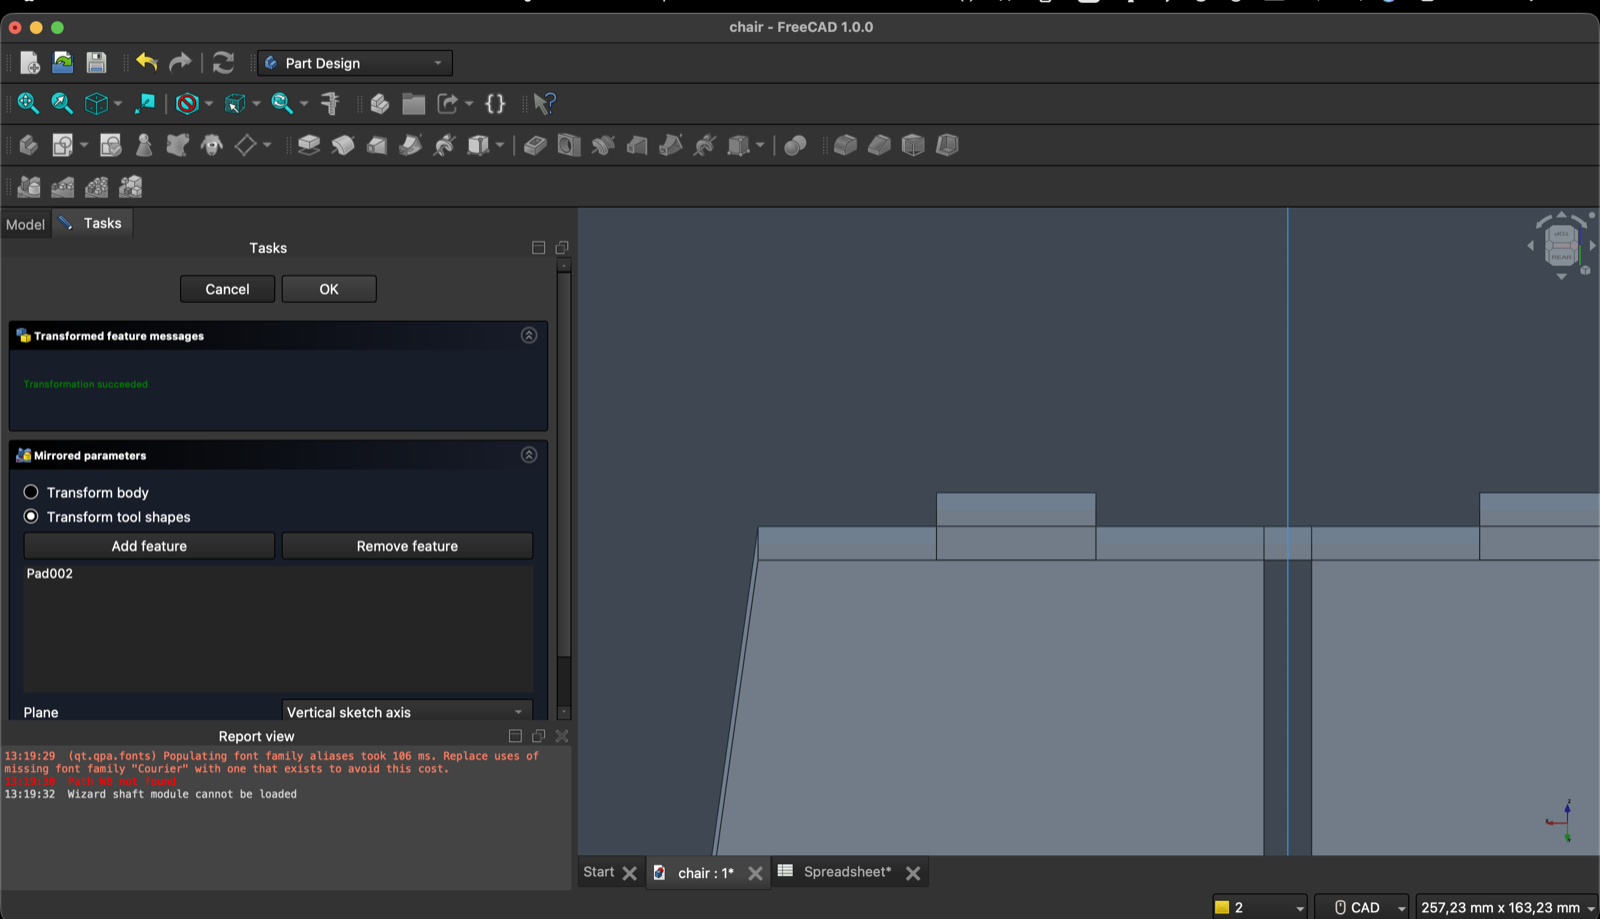Image resolution: width=1600 pixels, height=919 pixels.
Task: Click the export link arrow icon
Action: pos(447,104)
